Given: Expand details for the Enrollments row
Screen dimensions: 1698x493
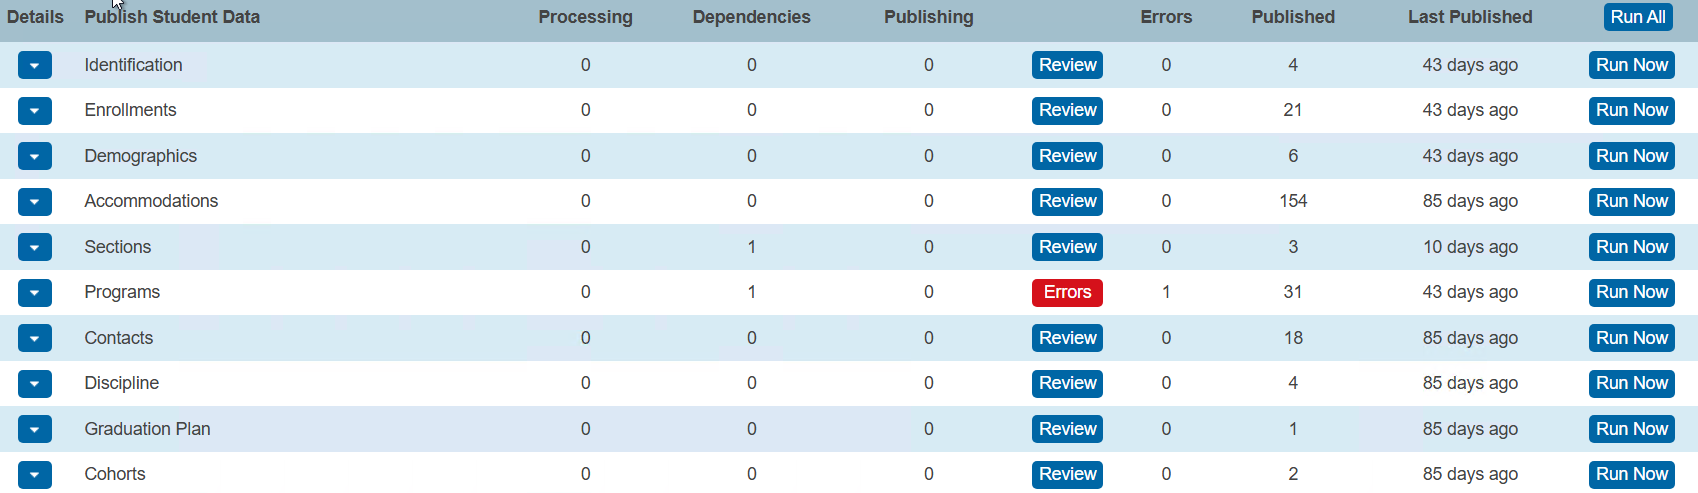Looking at the screenshot, I should pyautogui.click(x=34, y=110).
